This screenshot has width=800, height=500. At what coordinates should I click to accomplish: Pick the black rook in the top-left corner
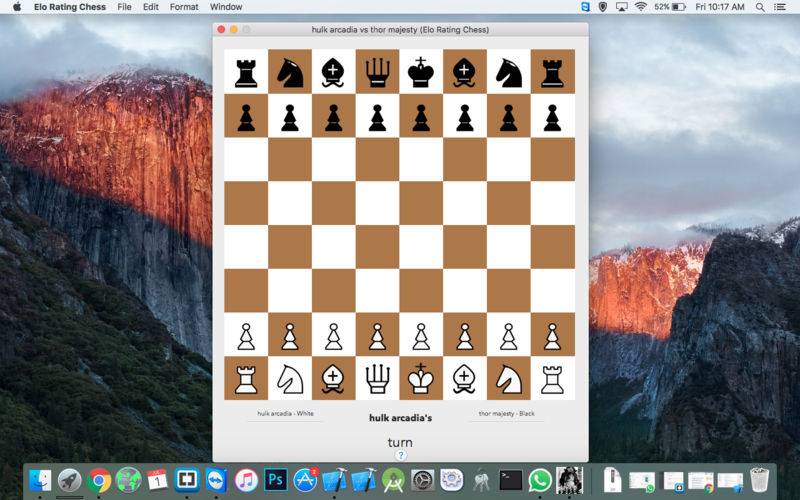click(246, 73)
